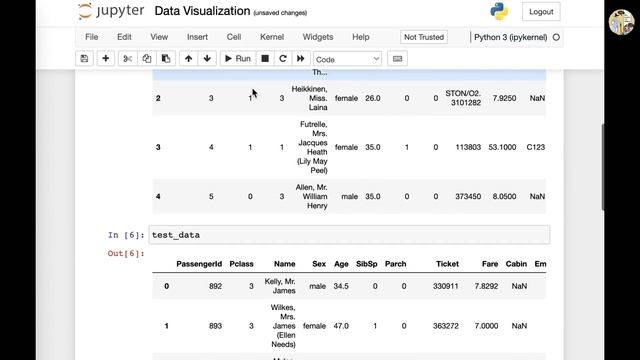
Task: Click the Wilkes, Mrs. James name cell
Action: click(283, 326)
